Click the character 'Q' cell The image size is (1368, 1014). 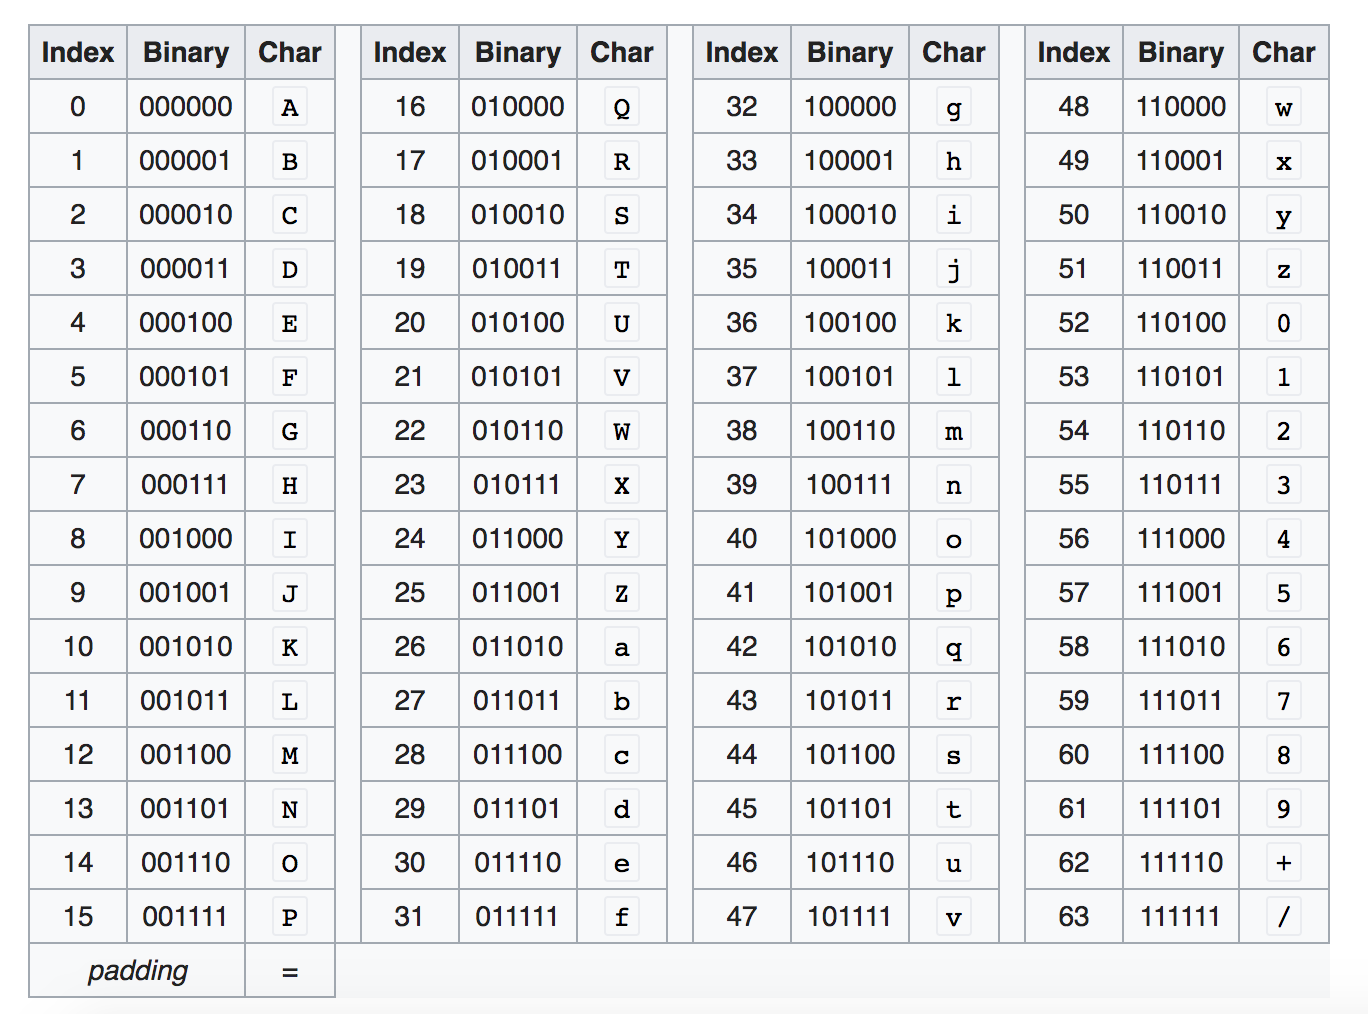click(x=621, y=107)
